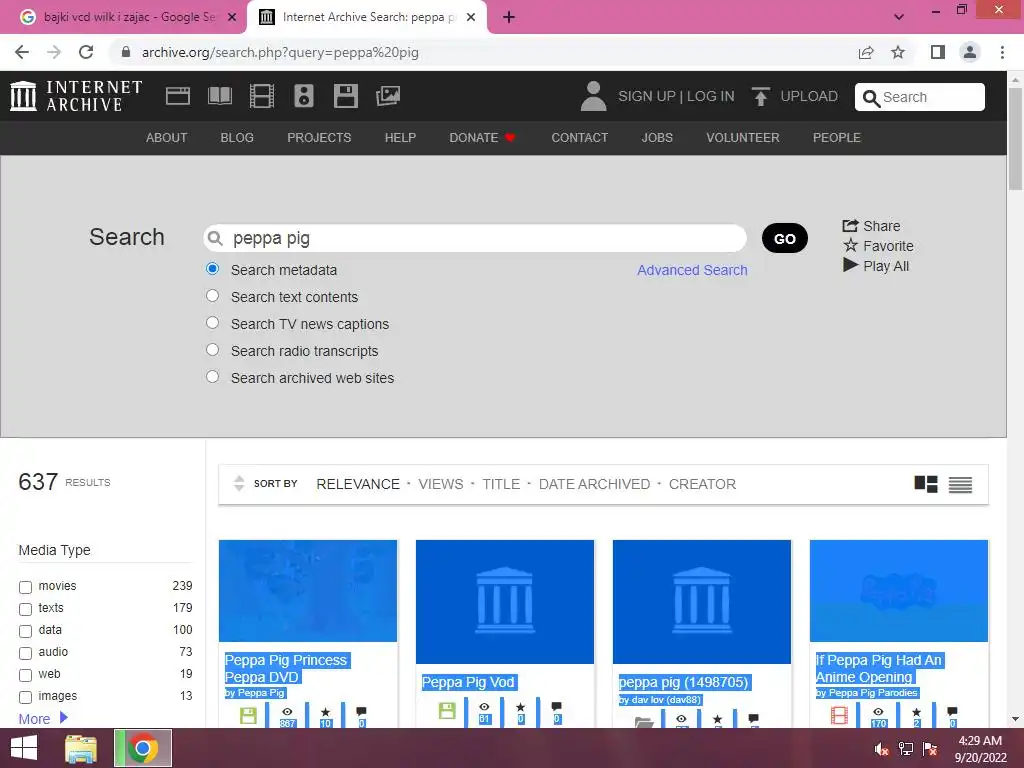
Task: Open Peppa Pig Vod result thumbnail
Action: point(505,601)
